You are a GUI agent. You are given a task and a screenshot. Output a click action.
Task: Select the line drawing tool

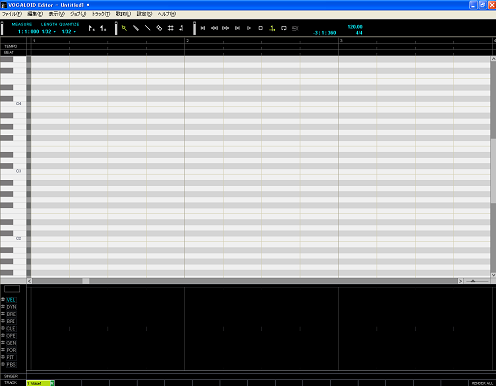coord(147,28)
